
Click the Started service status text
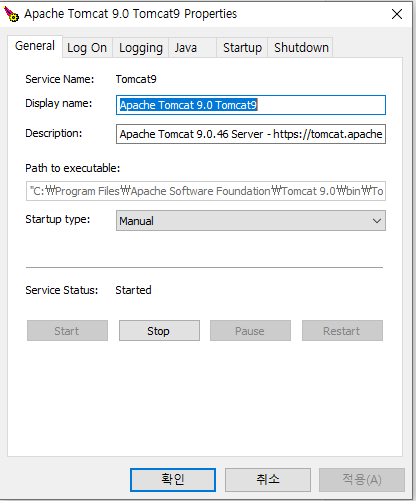[x=133, y=290]
